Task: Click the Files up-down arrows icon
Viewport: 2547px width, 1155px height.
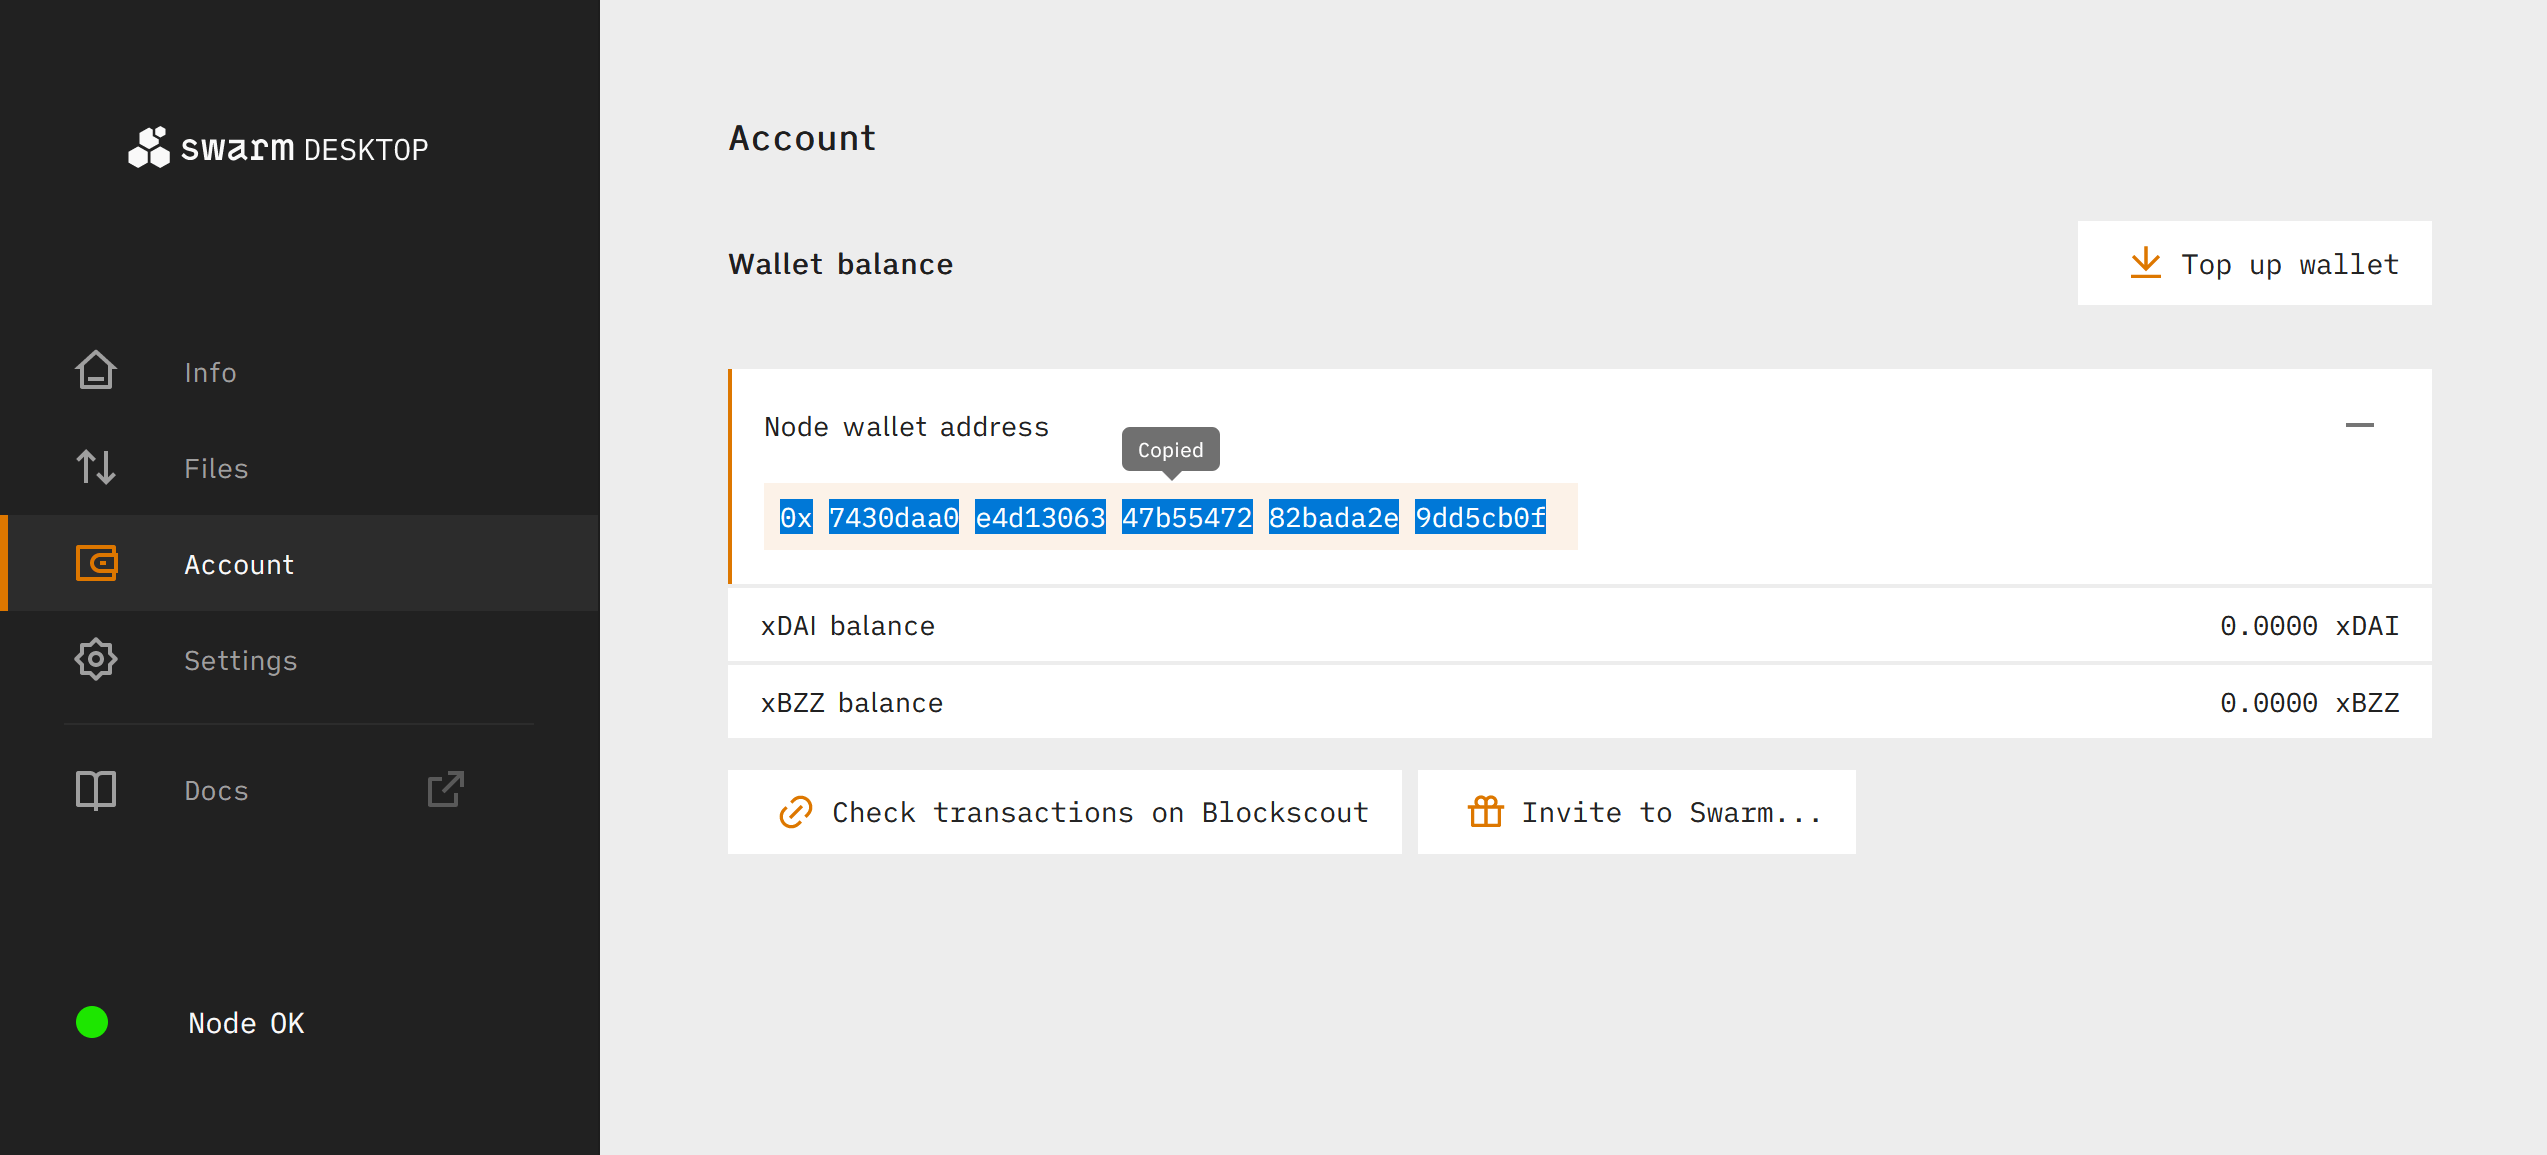Action: click(96, 467)
